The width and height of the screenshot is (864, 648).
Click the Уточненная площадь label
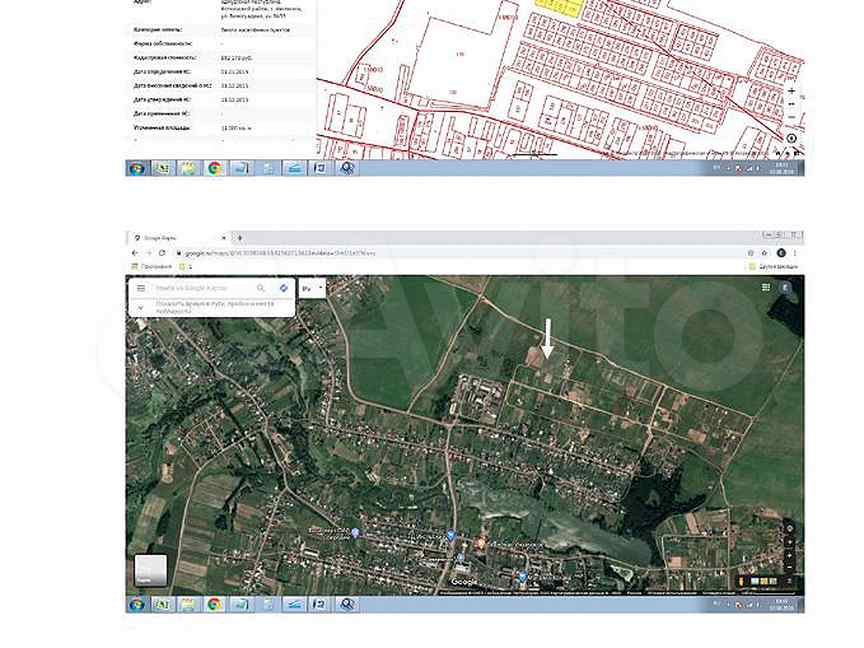(x=161, y=127)
